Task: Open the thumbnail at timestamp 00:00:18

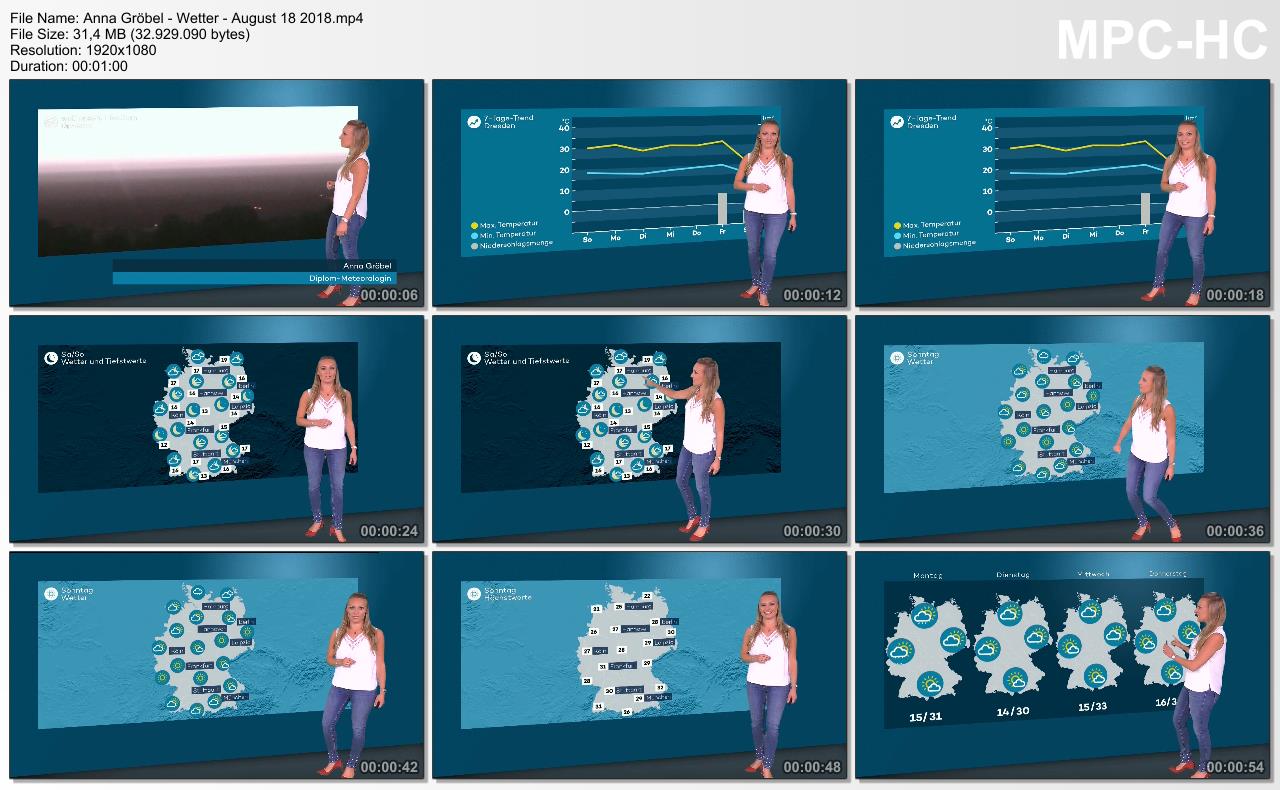Action: (1063, 193)
